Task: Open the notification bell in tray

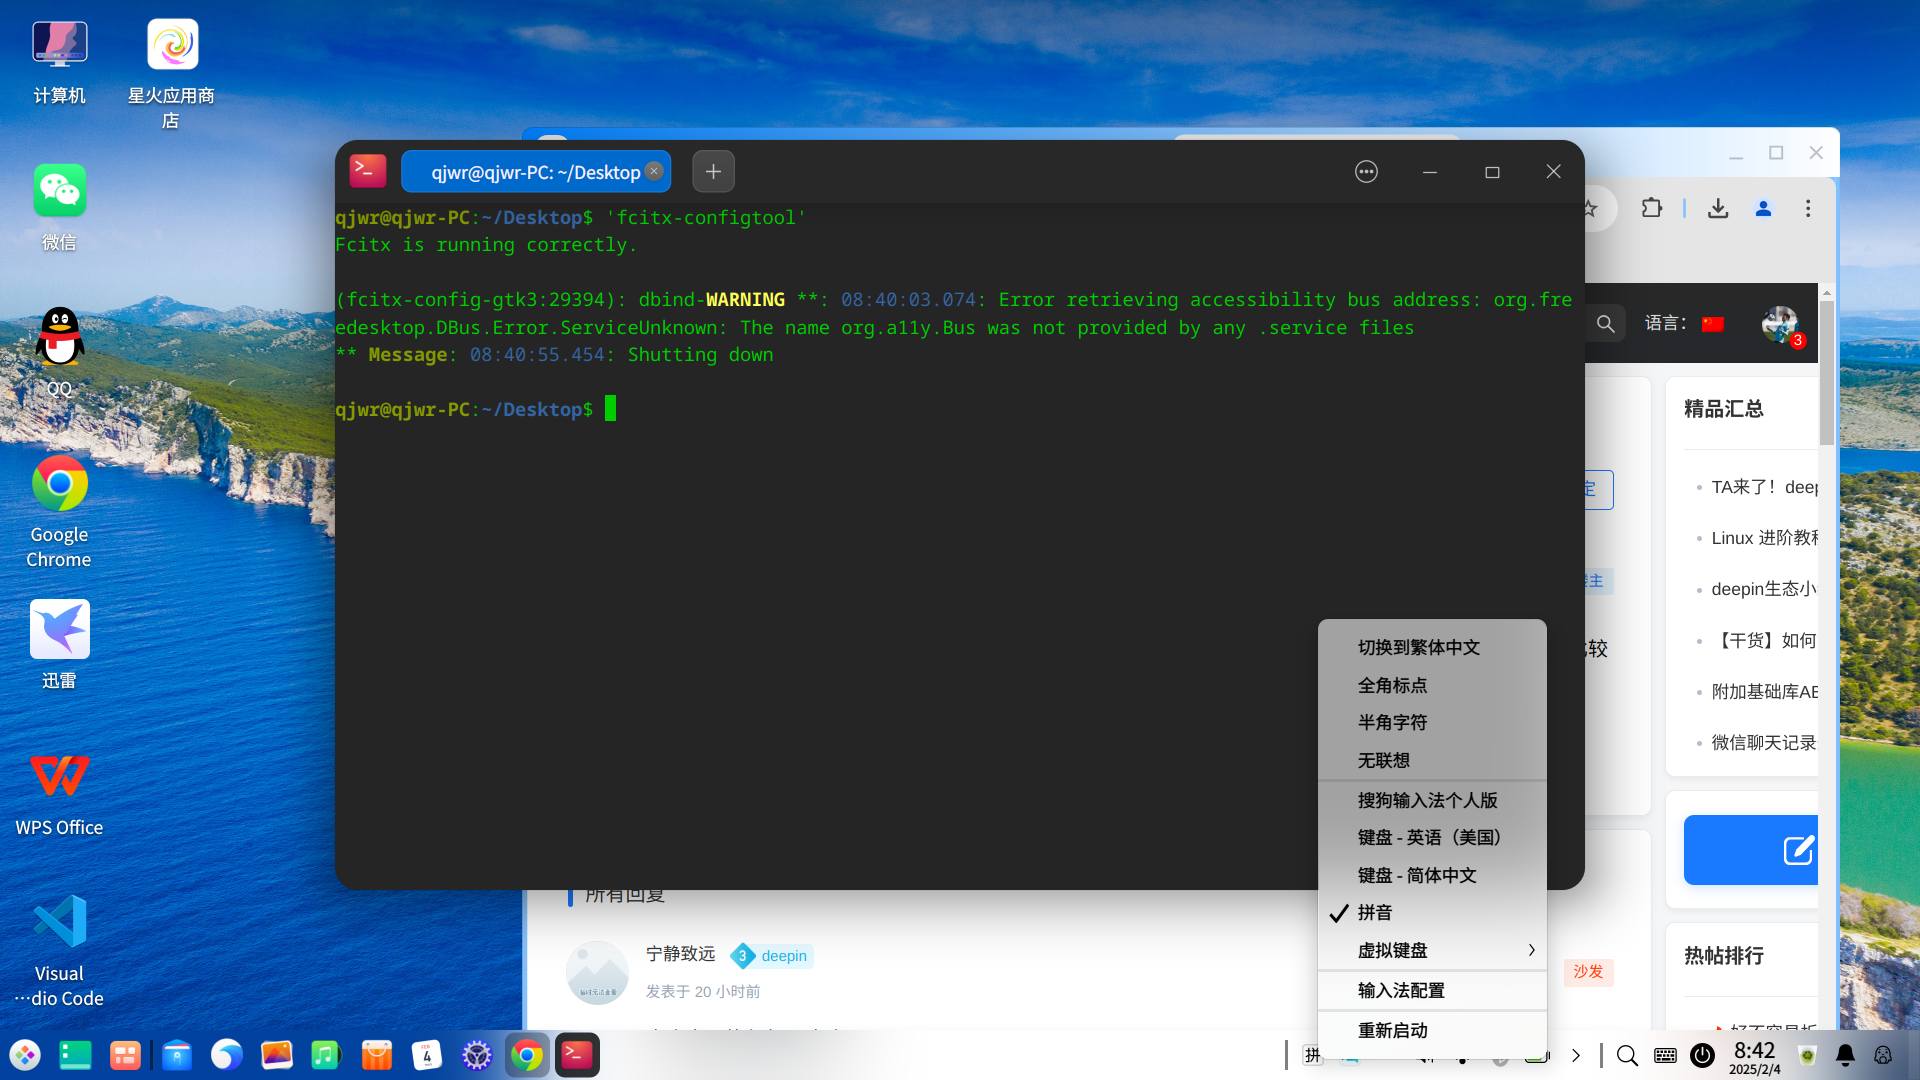Action: (x=1845, y=1055)
